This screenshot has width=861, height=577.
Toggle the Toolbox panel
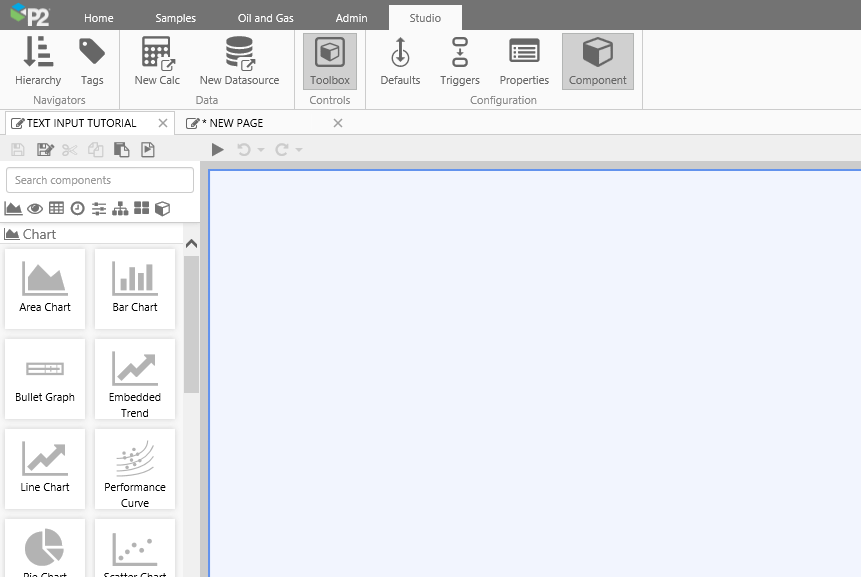coord(330,61)
